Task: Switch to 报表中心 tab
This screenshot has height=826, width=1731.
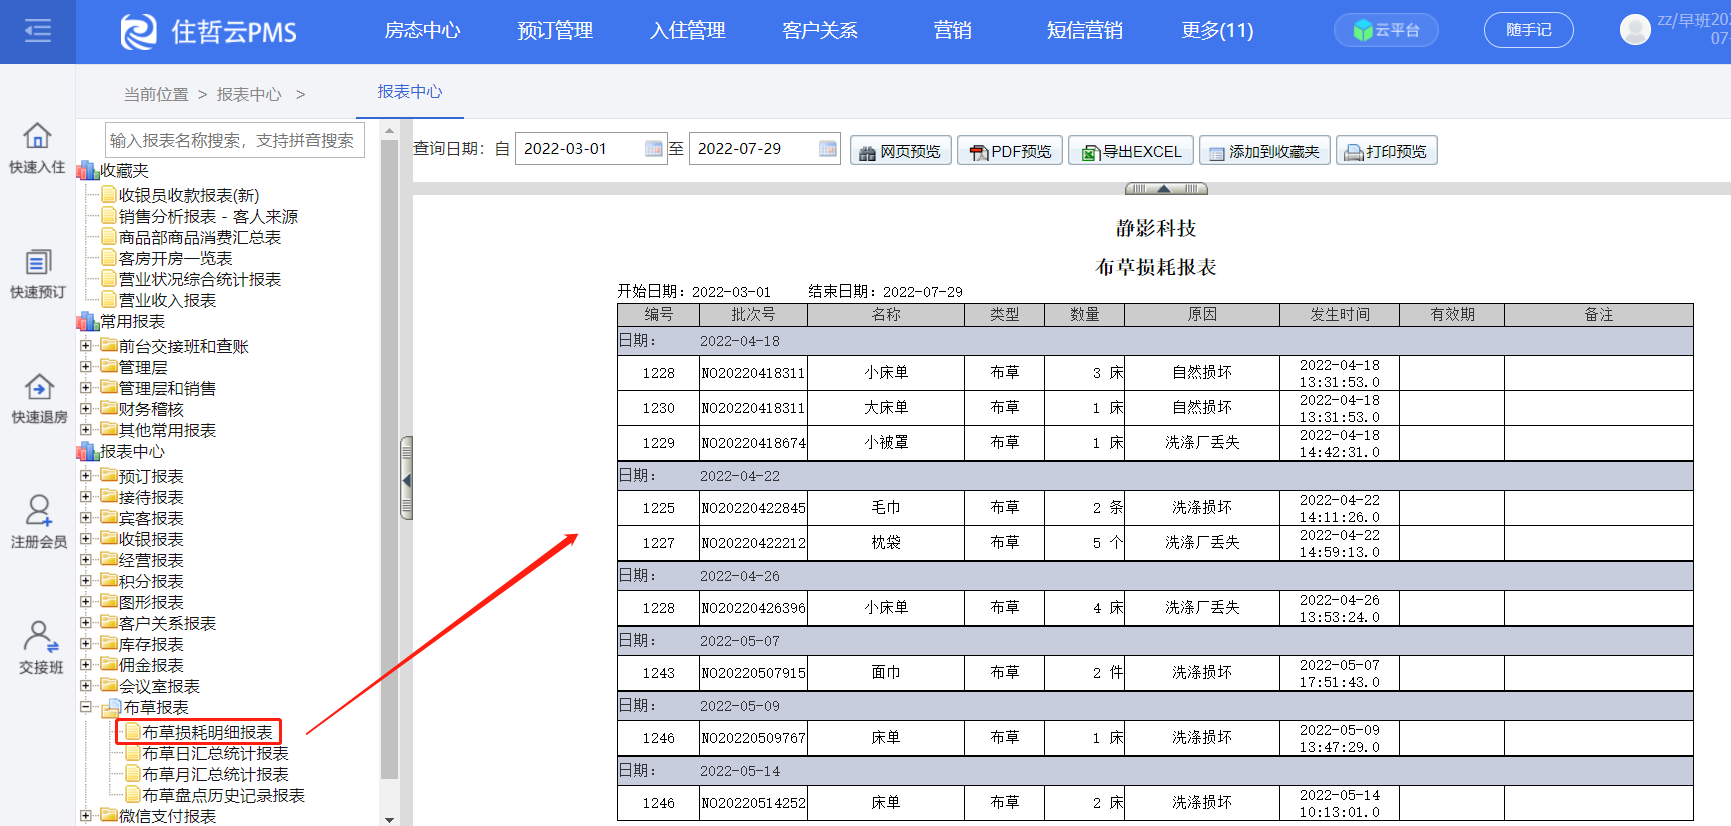Action: pyautogui.click(x=410, y=92)
